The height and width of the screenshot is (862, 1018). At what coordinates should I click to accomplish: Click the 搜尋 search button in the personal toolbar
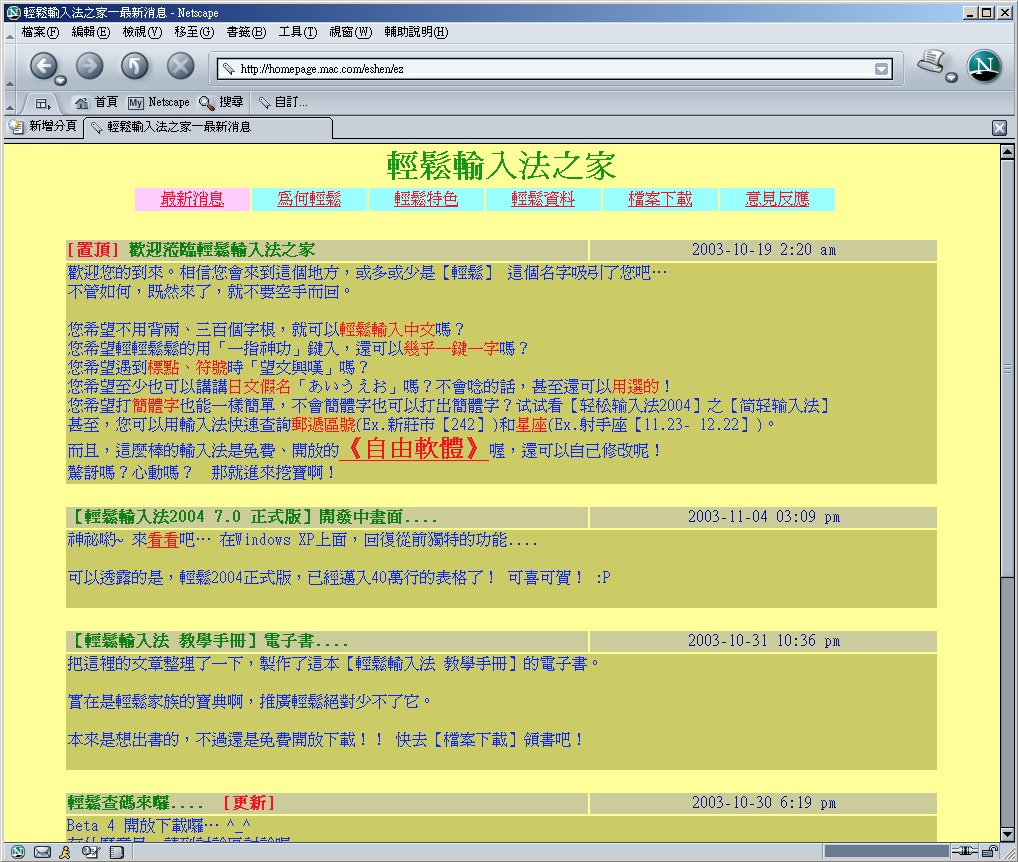[x=221, y=102]
